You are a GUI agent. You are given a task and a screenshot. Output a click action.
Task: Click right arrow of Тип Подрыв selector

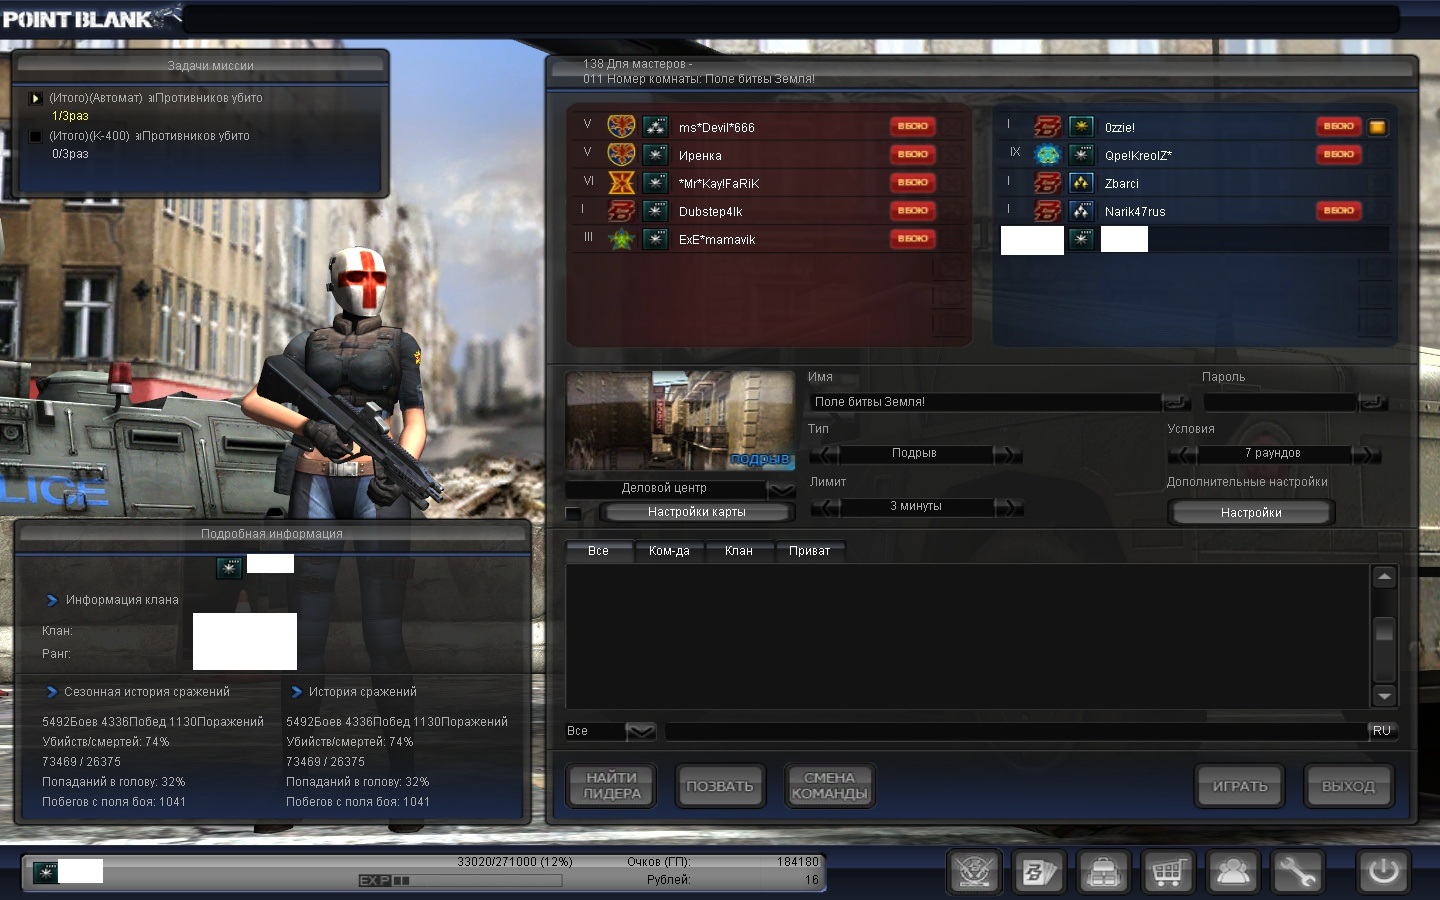coord(1008,454)
